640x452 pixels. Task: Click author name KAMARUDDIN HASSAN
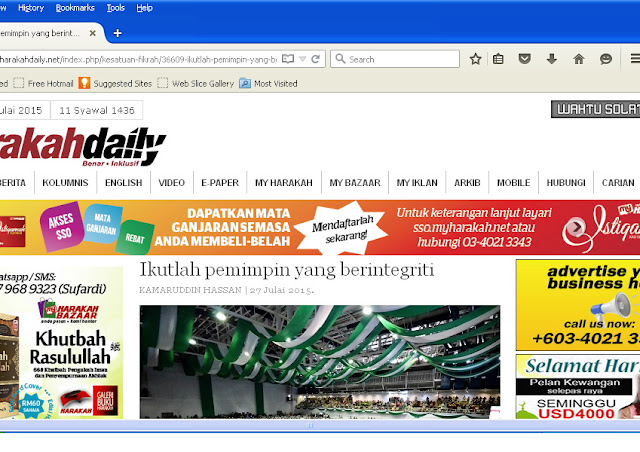pyautogui.click(x=190, y=290)
